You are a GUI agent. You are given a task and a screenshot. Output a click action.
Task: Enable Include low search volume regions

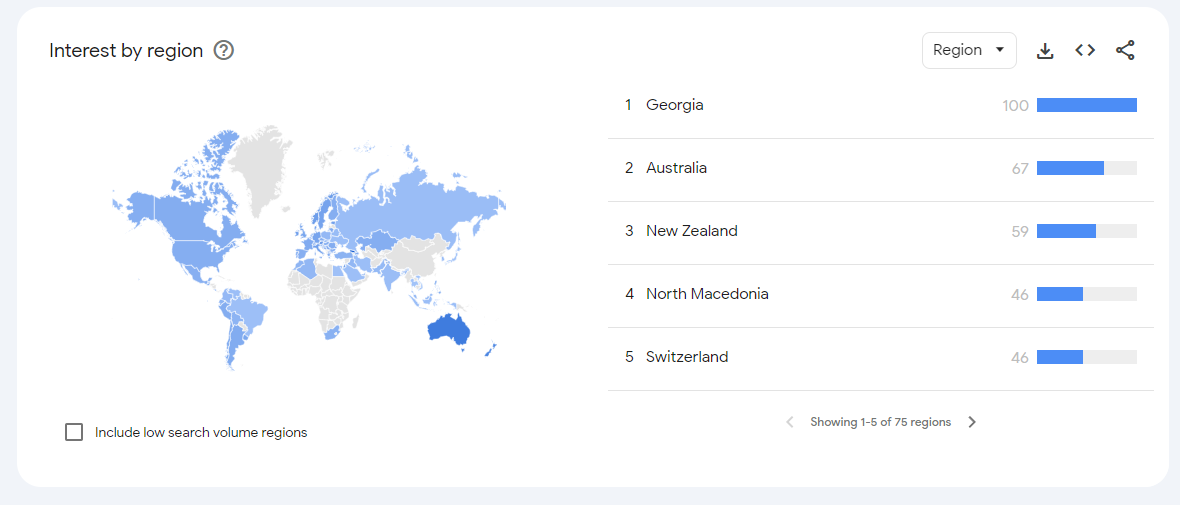(x=74, y=432)
